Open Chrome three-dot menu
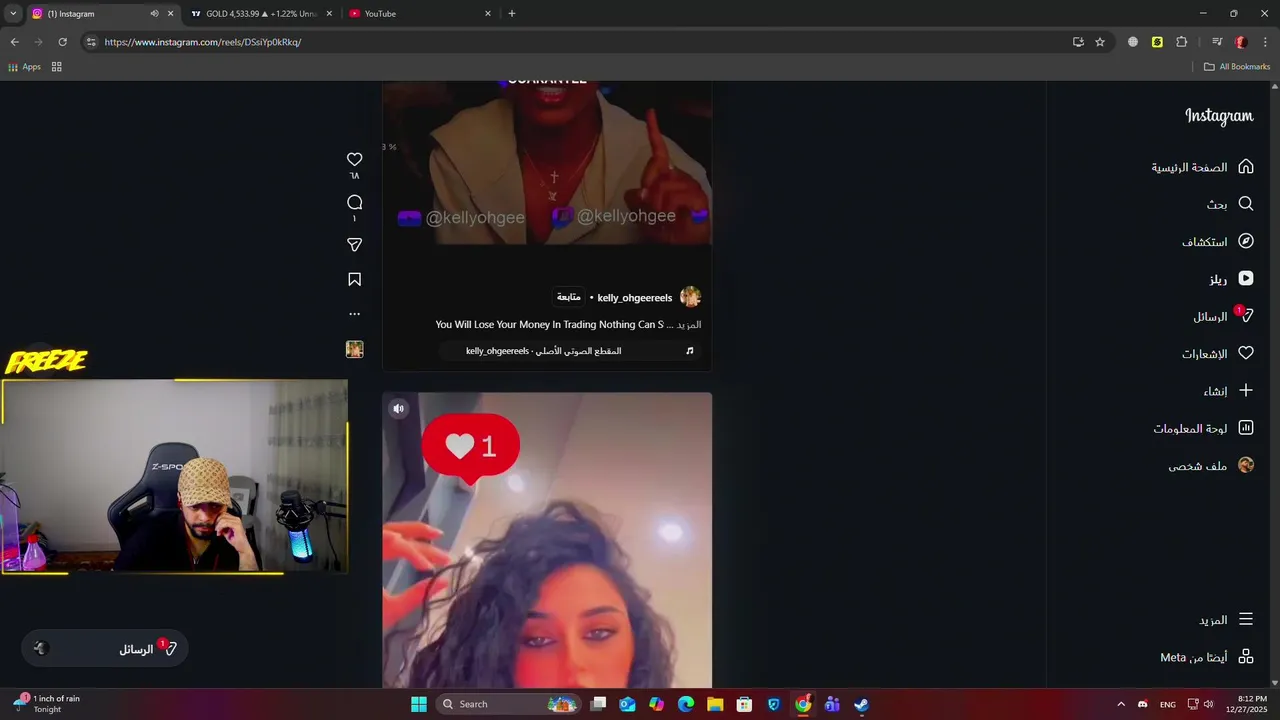 (1265, 42)
